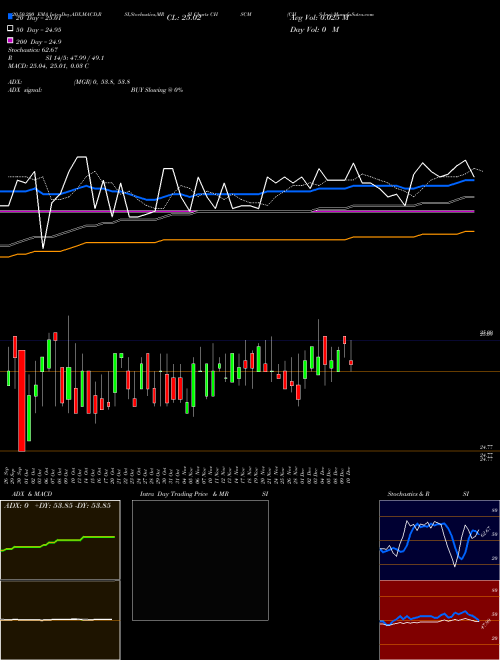Click the 'Stochastics & R' panel title
Viewport: 500px width, 660px height.
tap(408, 494)
